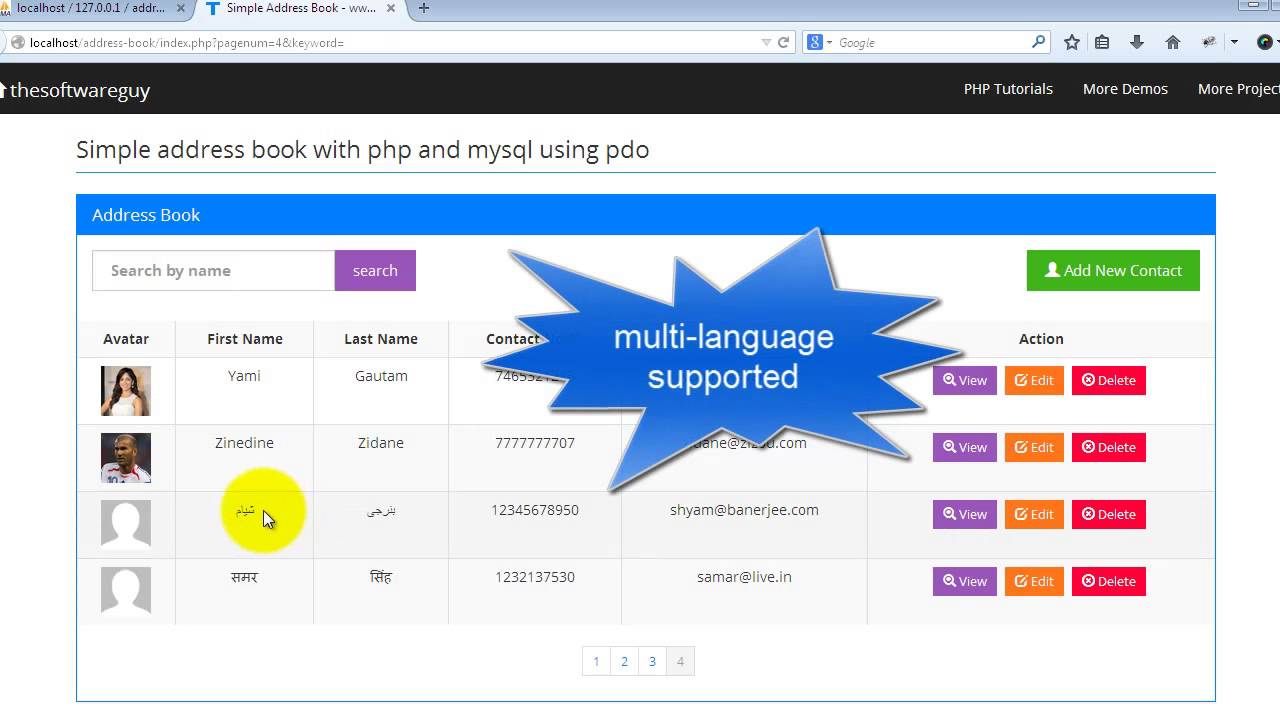
Task: Click the Avatar column header
Action: [126, 339]
